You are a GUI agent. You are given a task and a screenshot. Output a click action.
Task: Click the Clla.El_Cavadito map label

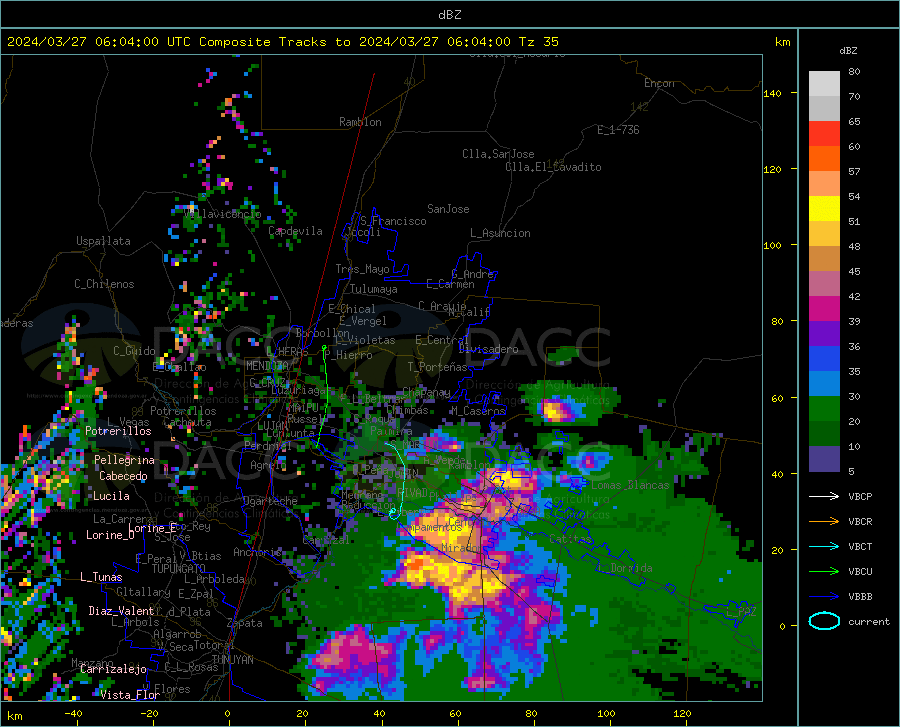553,167
